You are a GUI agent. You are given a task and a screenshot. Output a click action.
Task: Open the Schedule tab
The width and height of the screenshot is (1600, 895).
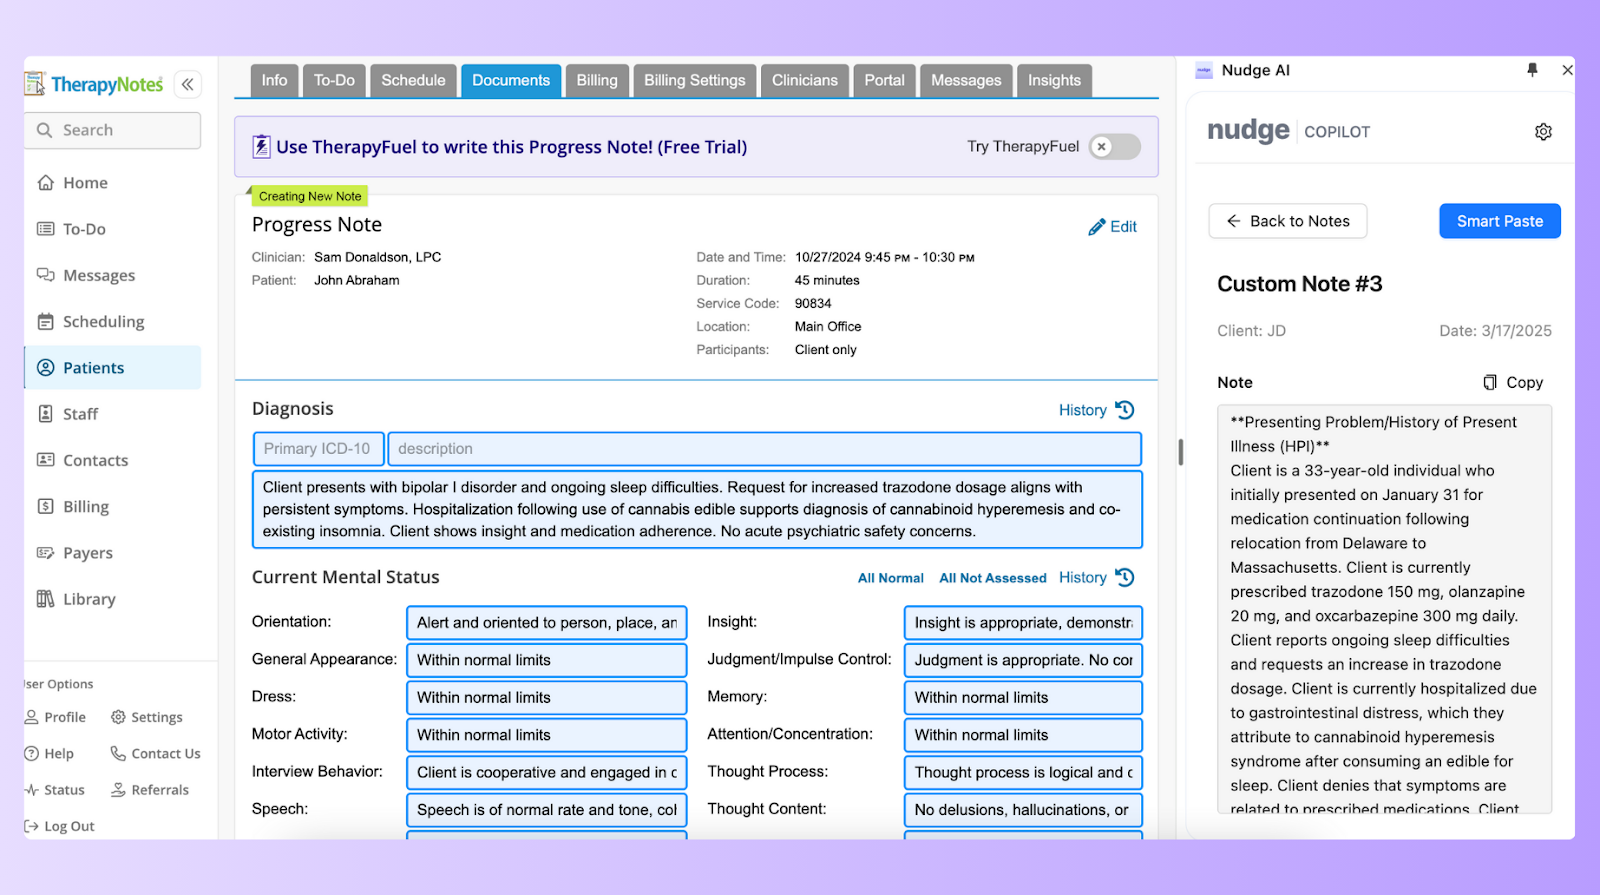tap(413, 80)
